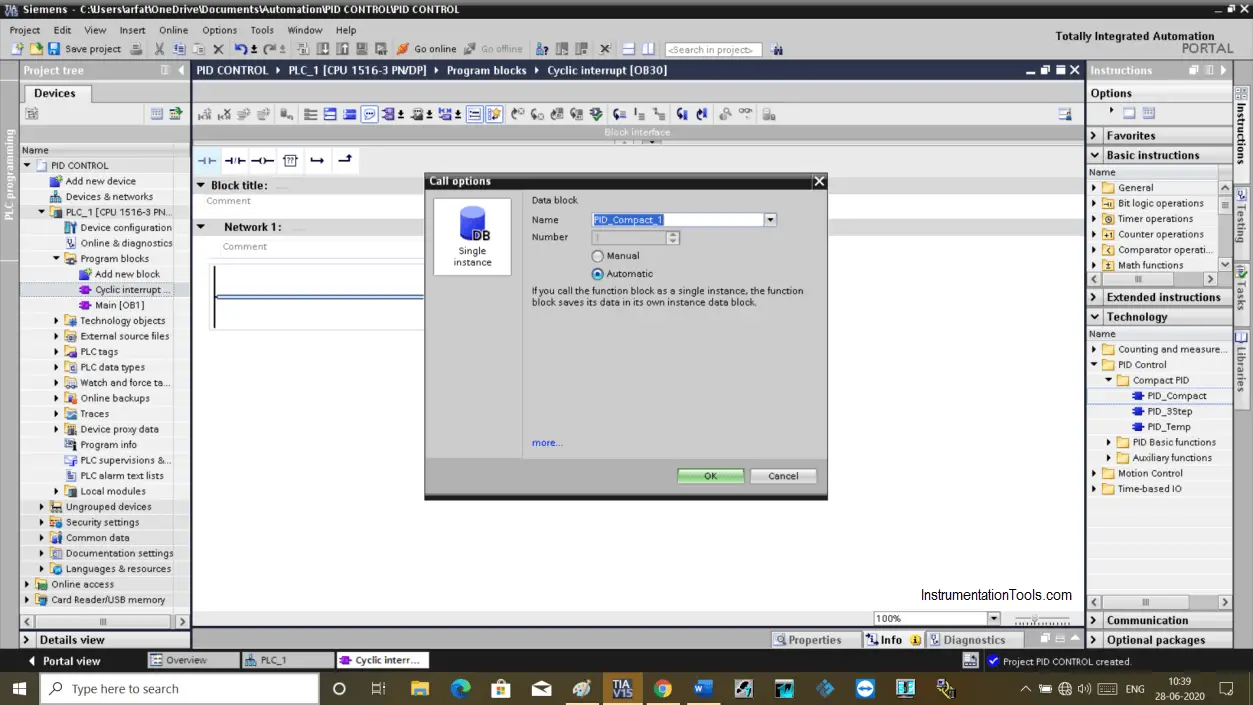Click Cancel in Call options dialog
Viewport: 1253px width, 705px height.
pos(783,476)
